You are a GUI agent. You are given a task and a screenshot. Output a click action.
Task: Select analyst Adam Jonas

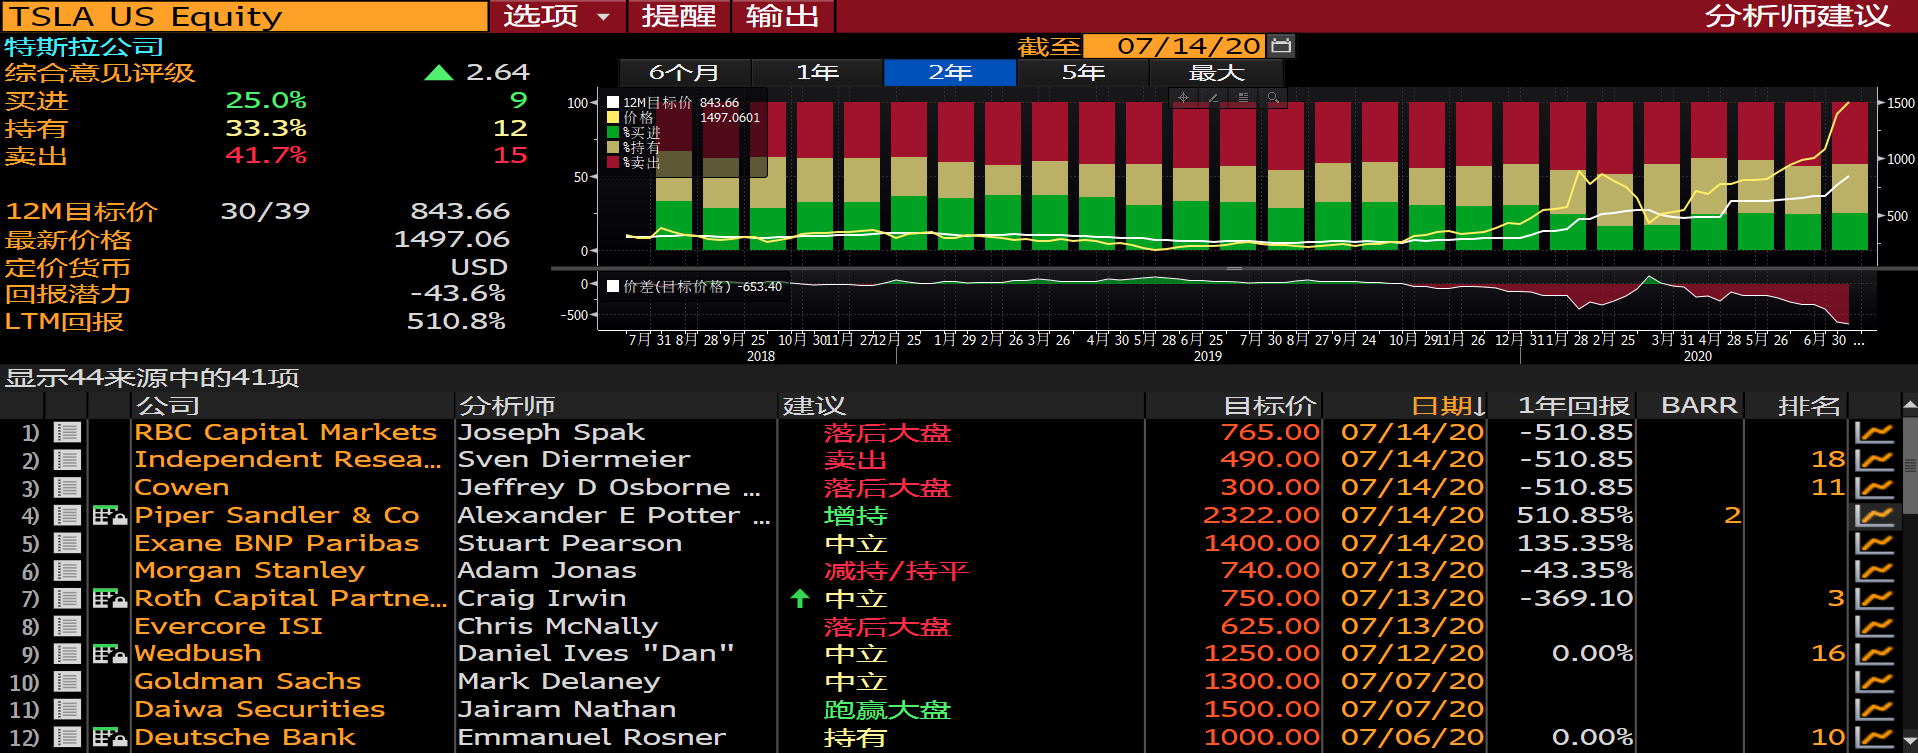[x=547, y=570]
